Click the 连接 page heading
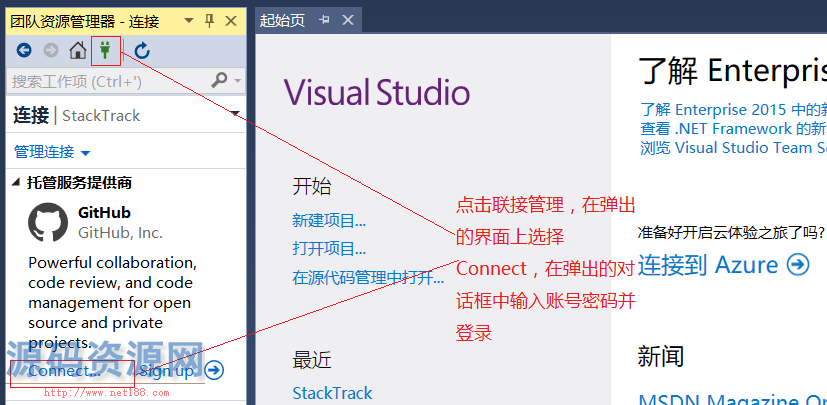This screenshot has width=827, height=405. pos(31,115)
